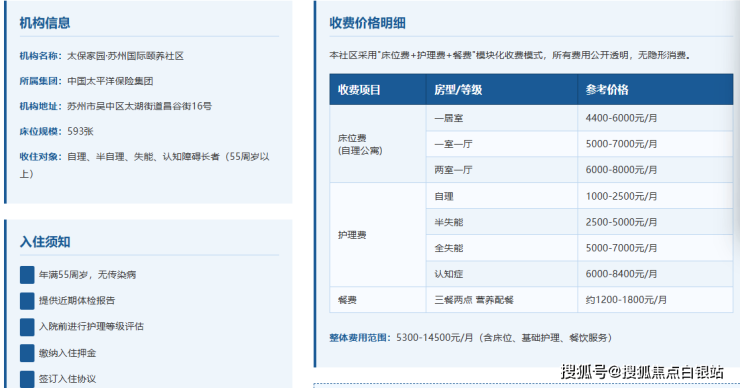Screen dimensions: 740x388
Task: Click the 两室一厅 room type cell
Action: click(502, 170)
